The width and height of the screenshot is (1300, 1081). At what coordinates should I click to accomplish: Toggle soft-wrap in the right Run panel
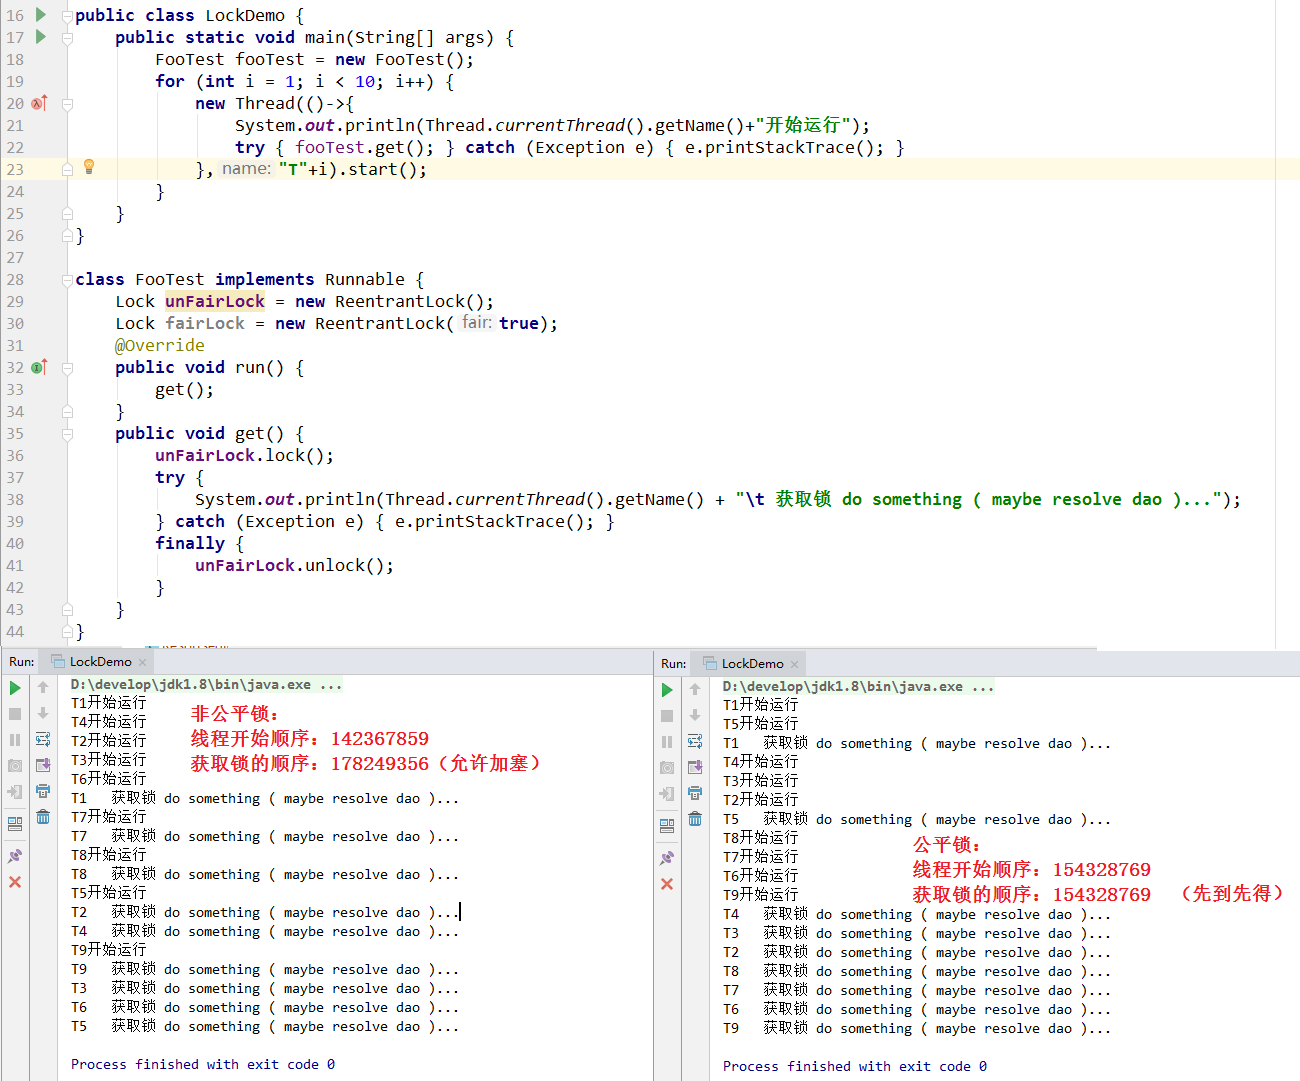(695, 742)
